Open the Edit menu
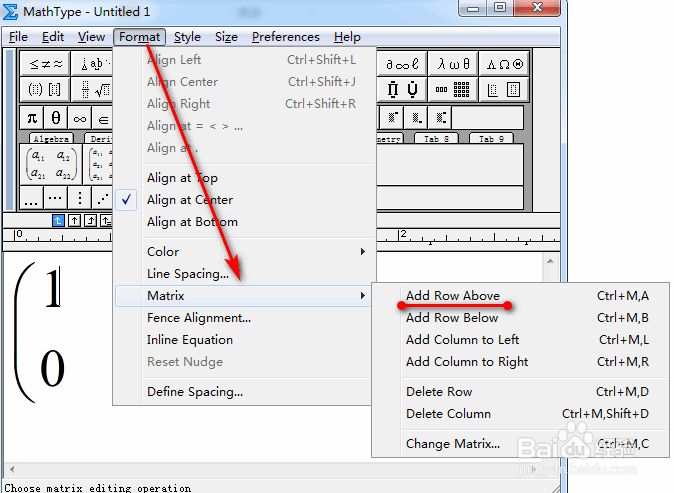The height and width of the screenshot is (493, 674). 53,37
